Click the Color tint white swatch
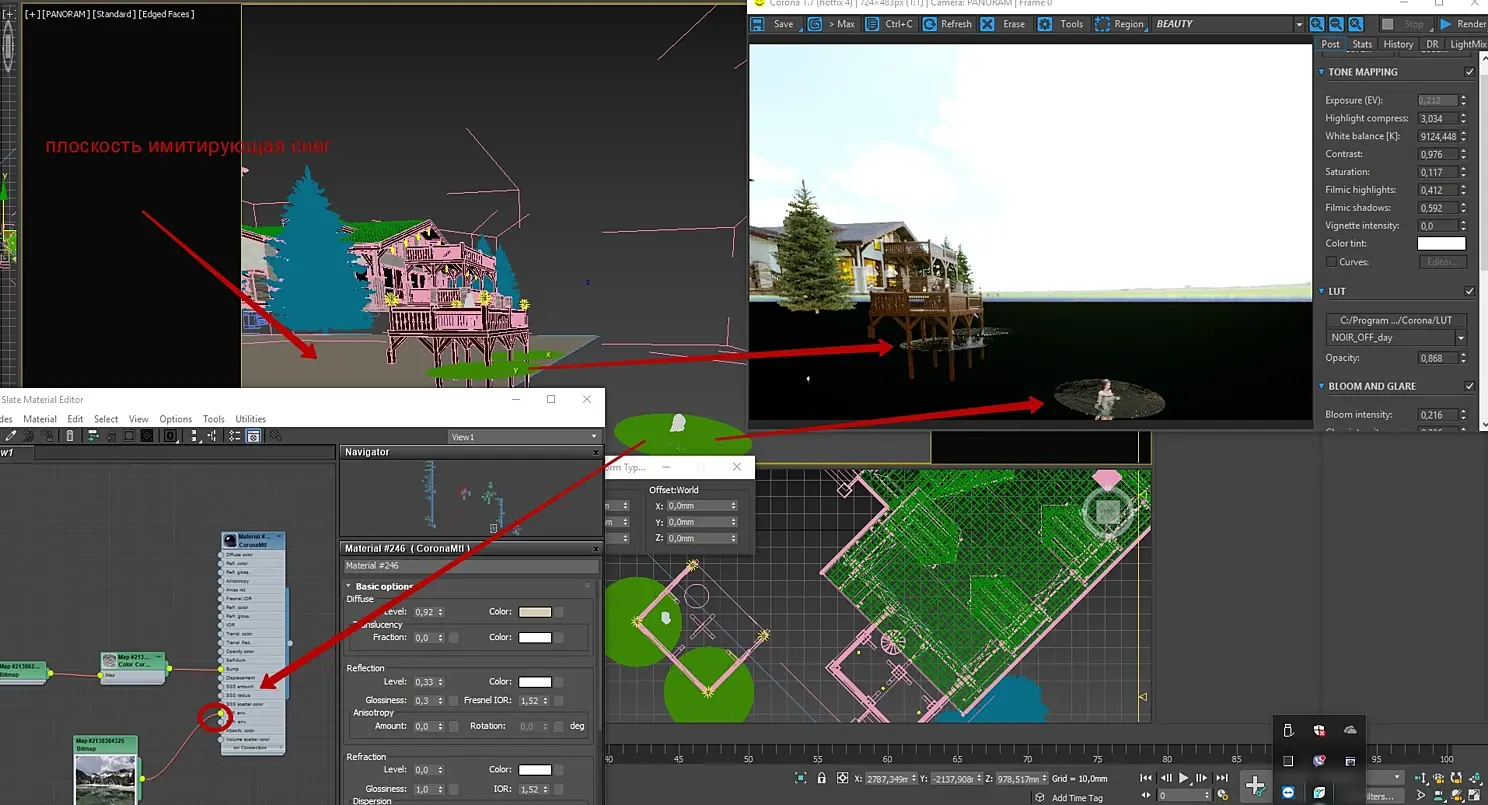The height and width of the screenshot is (805, 1488). (x=1441, y=244)
